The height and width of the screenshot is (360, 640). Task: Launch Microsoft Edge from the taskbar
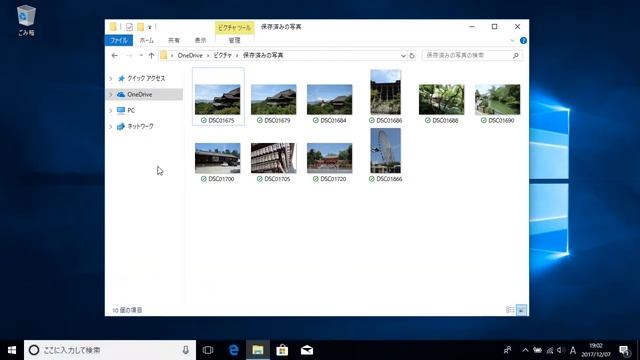(233, 350)
